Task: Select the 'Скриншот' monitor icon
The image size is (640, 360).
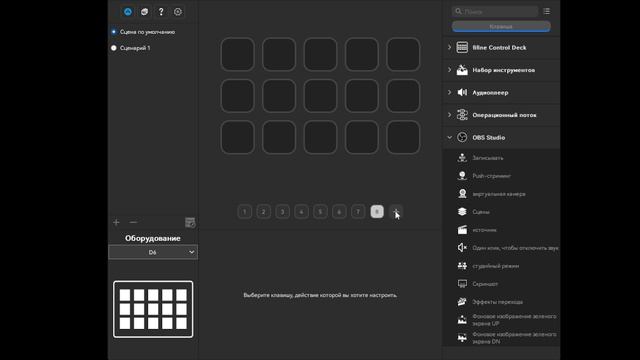Action: tap(462, 284)
